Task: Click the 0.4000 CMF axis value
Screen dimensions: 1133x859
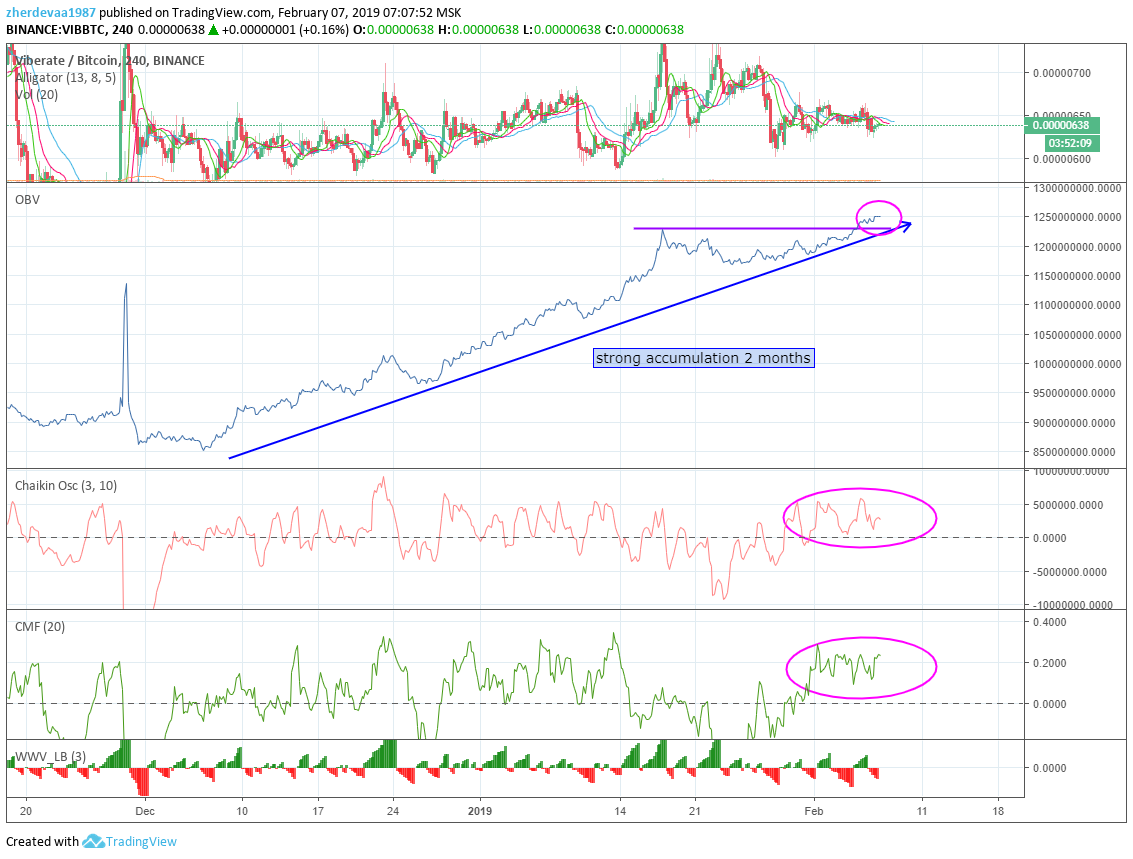Action: pyautogui.click(x=1049, y=622)
